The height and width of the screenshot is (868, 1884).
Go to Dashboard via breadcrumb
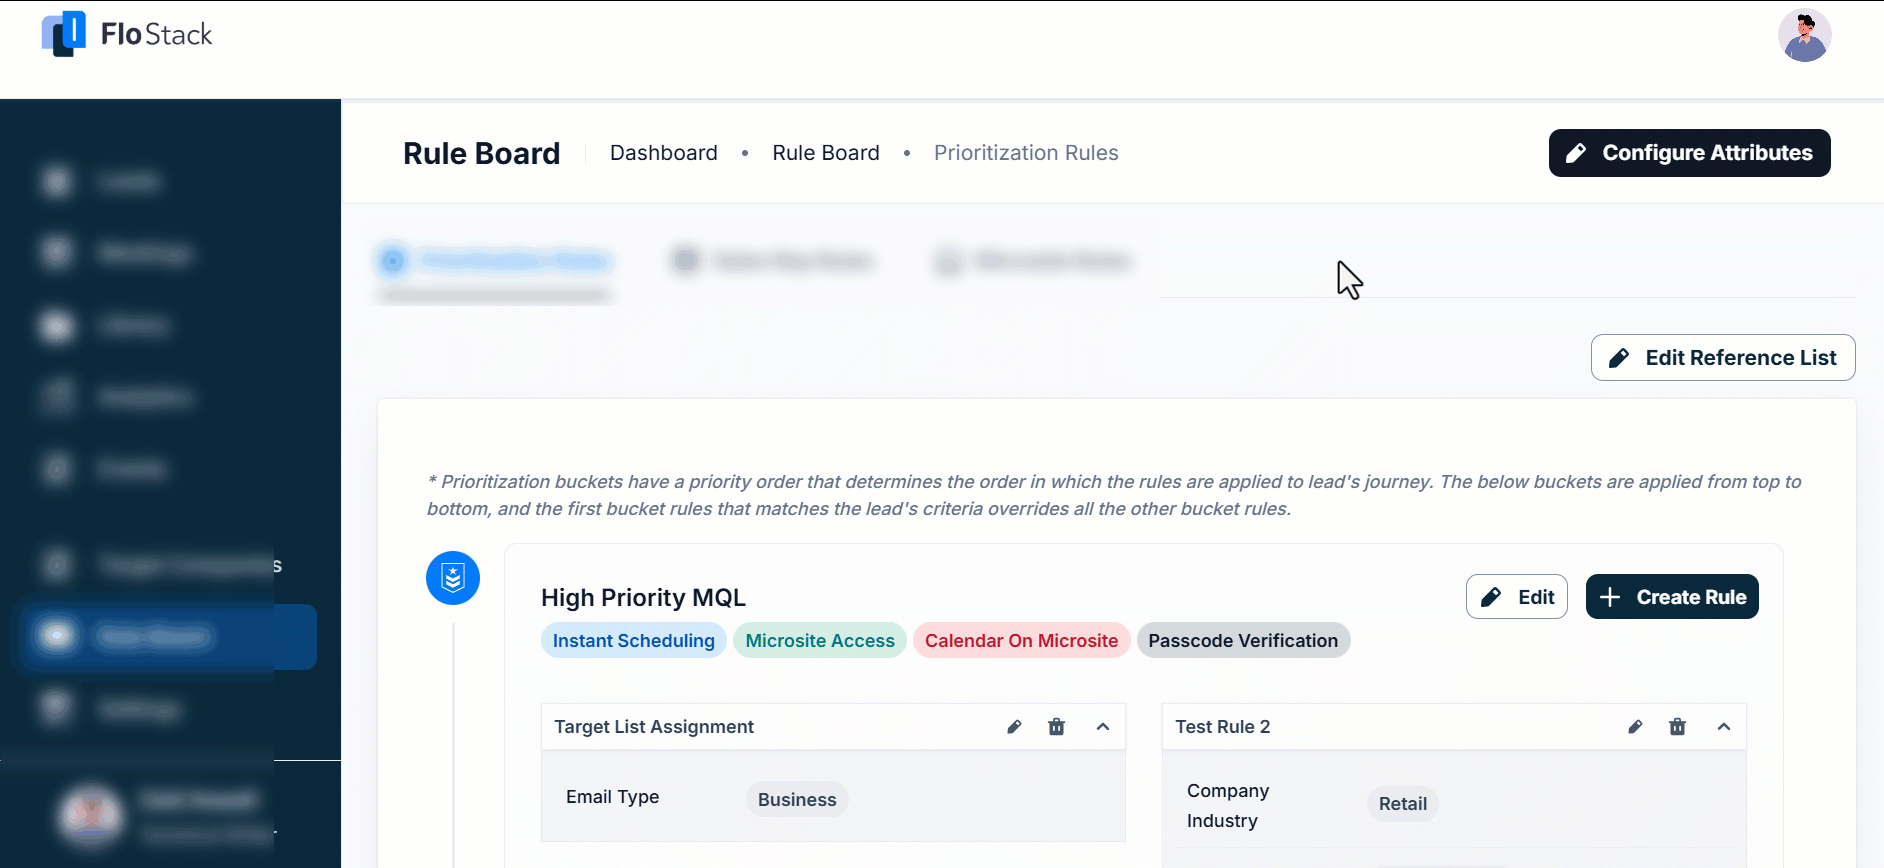[663, 153]
